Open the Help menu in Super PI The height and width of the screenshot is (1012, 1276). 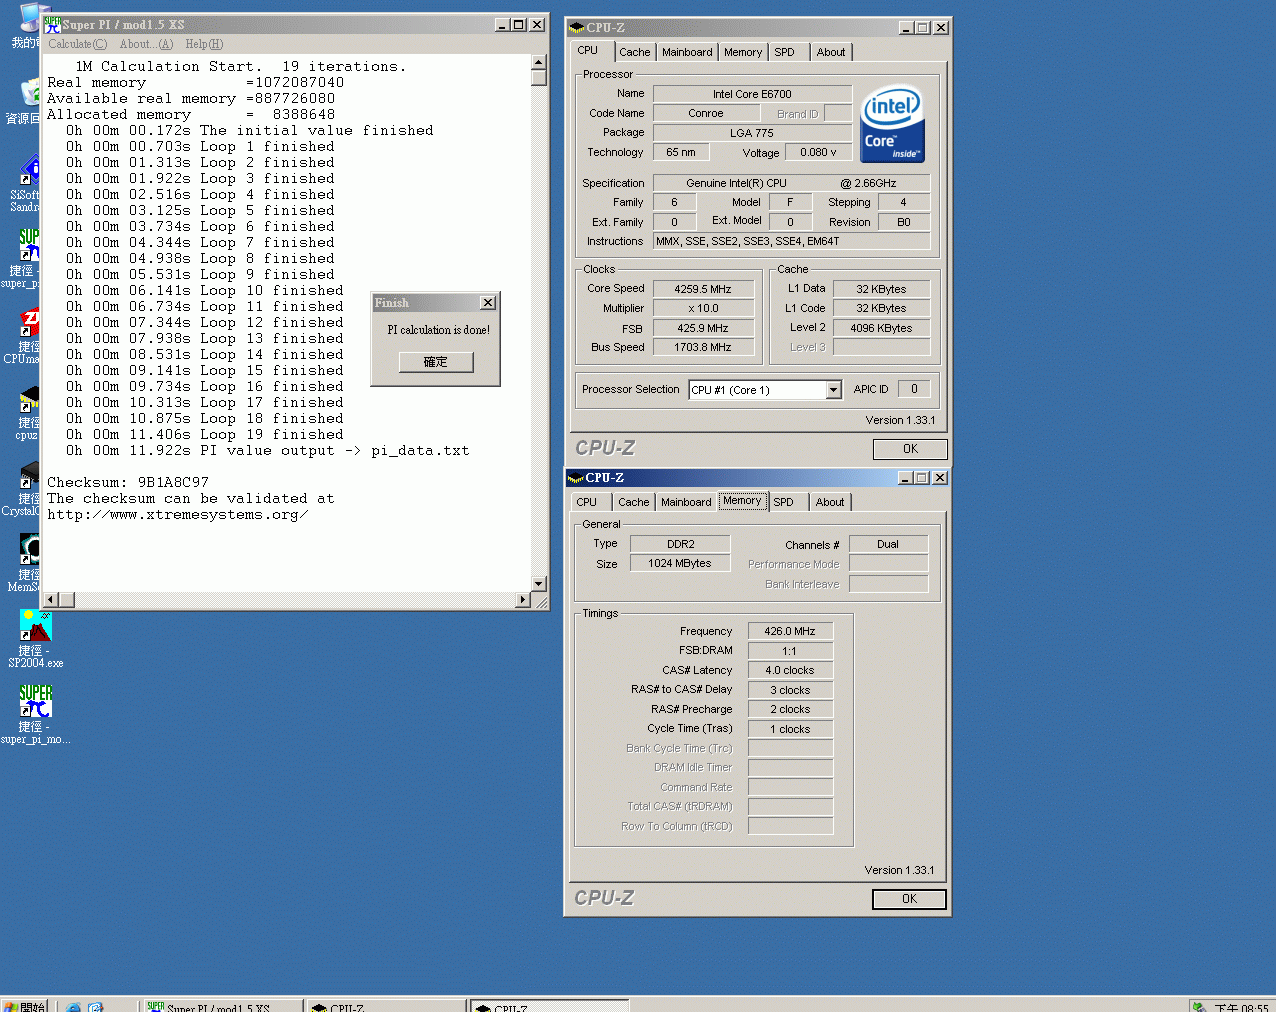204,44
